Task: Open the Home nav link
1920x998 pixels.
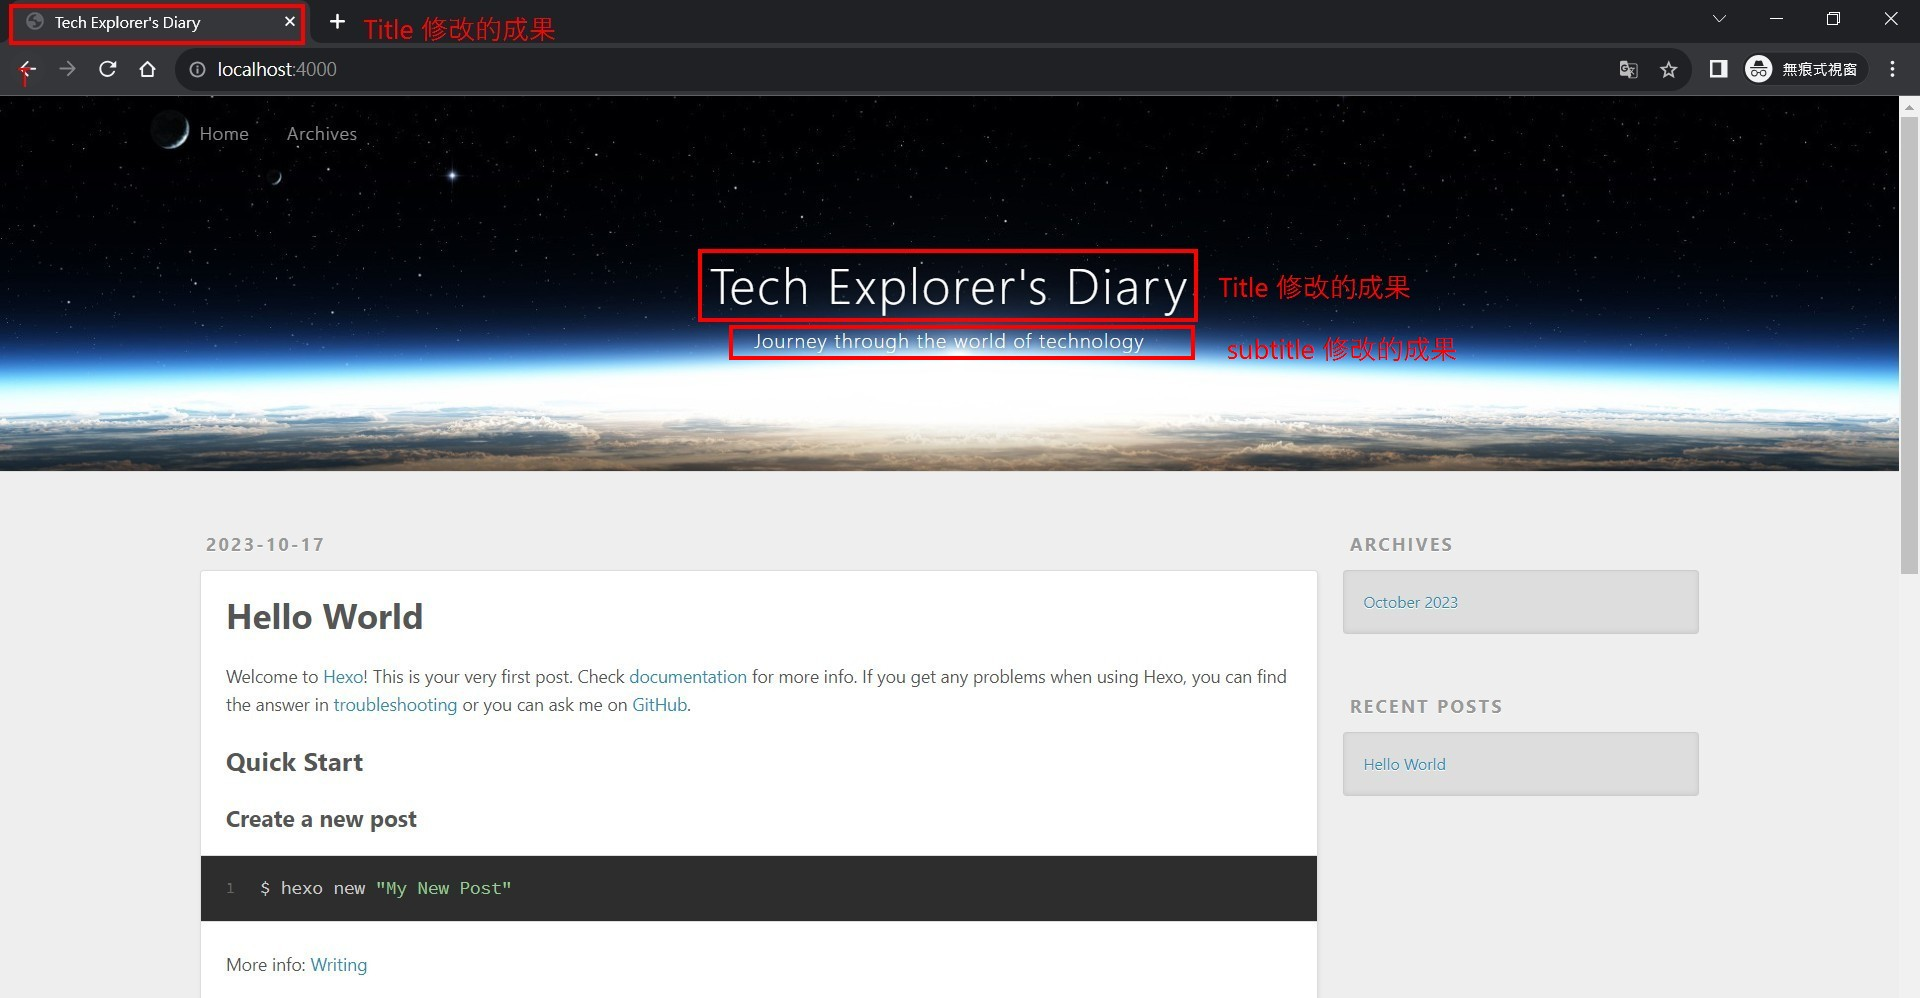Action: tap(224, 133)
